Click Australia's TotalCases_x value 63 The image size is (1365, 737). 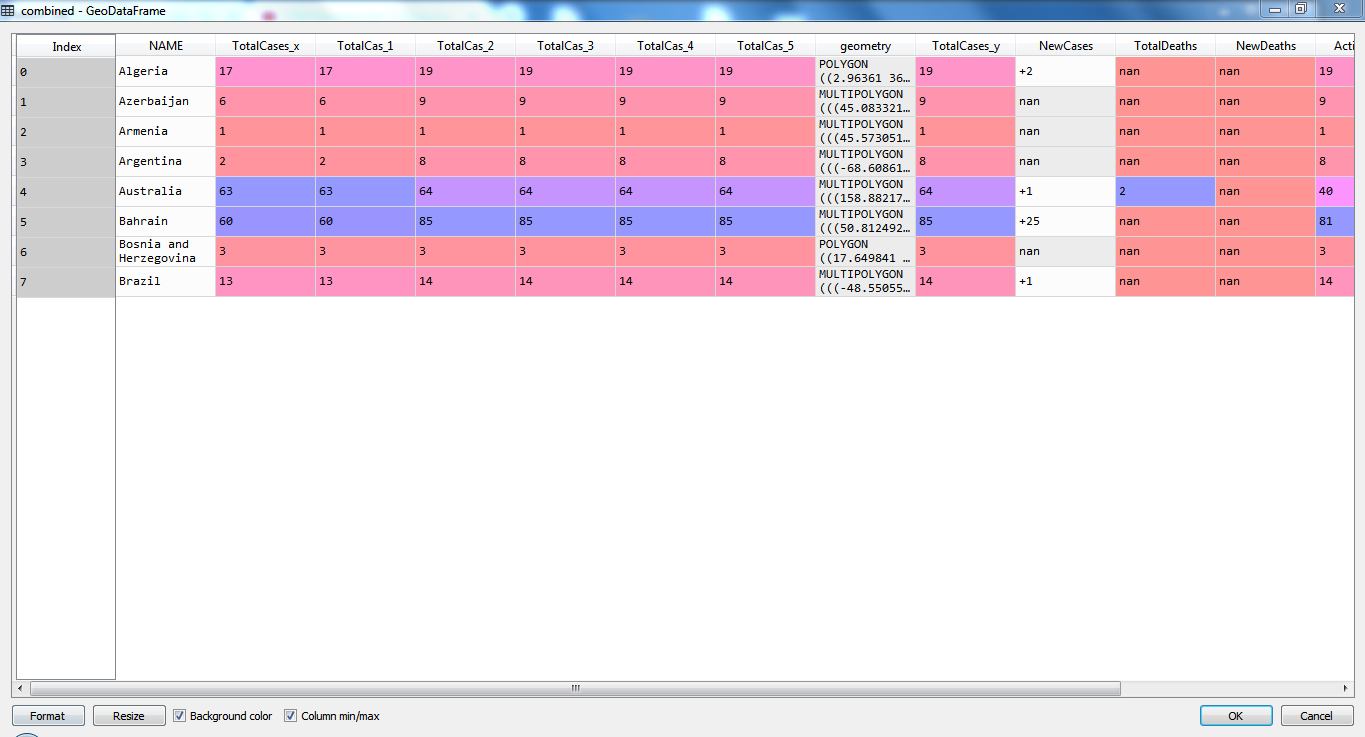click(266, 192)
